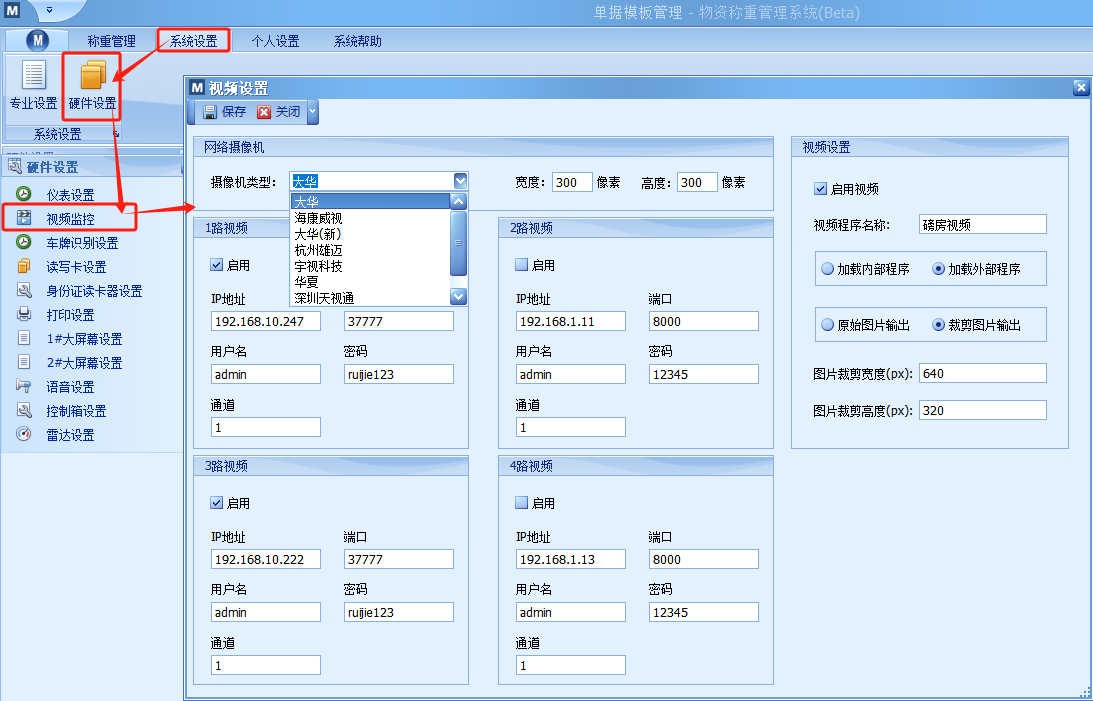Select 加载内部程序 radio button
The width and height of the screenshot is (1093, 701).
click(827, 269)
